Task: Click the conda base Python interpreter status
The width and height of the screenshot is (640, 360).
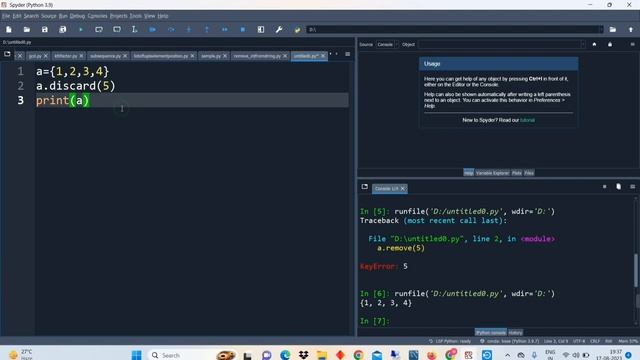Action: tap(509, 341)
